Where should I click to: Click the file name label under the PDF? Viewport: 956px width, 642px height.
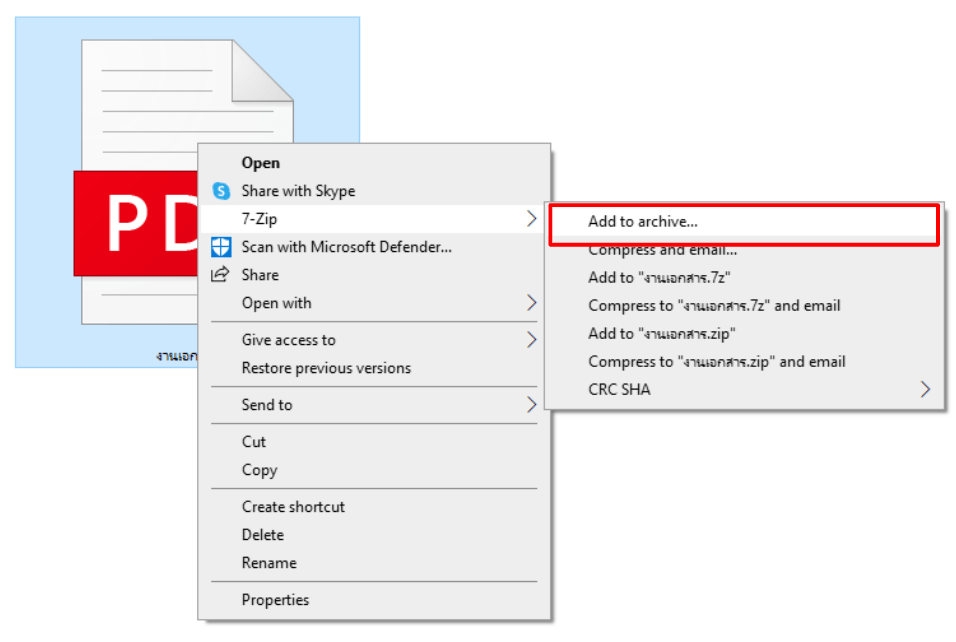coord(176,355)
